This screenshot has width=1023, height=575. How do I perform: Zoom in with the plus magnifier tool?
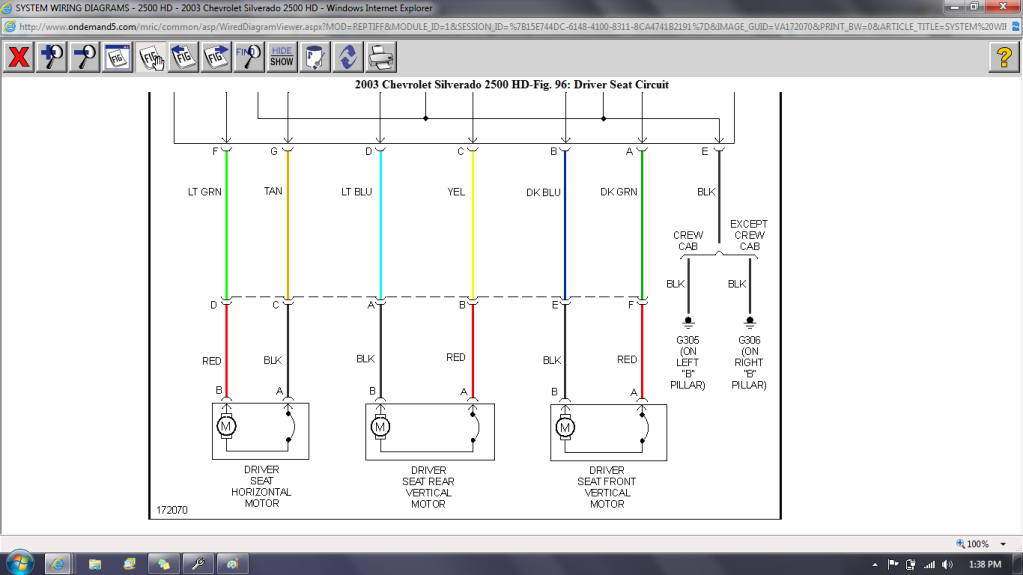tap(52, 57)
